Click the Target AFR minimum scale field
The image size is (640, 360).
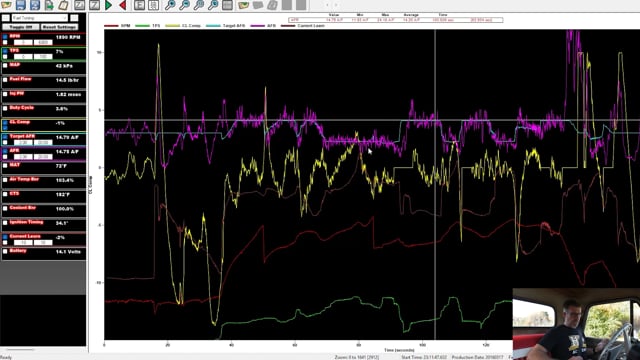click(x=23, y=142)
